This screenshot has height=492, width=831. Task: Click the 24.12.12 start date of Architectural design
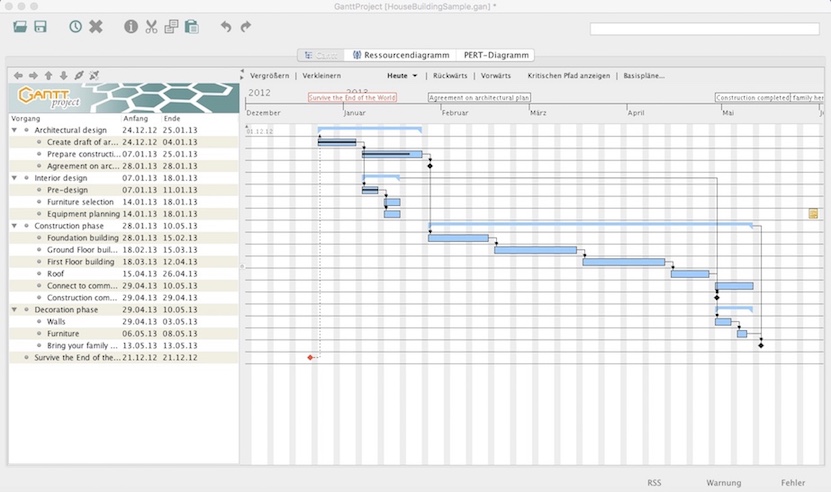(139, 130)
